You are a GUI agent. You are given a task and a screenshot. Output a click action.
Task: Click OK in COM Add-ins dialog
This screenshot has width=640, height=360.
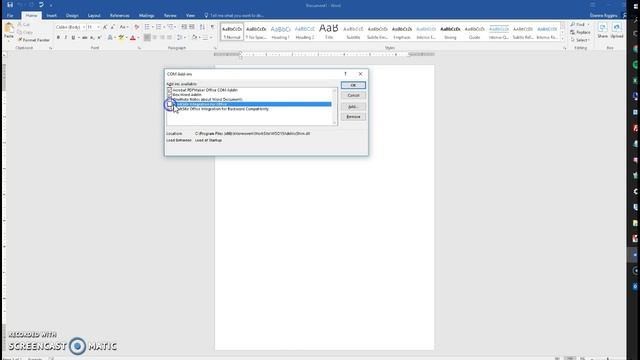click(x=353, y=85)
